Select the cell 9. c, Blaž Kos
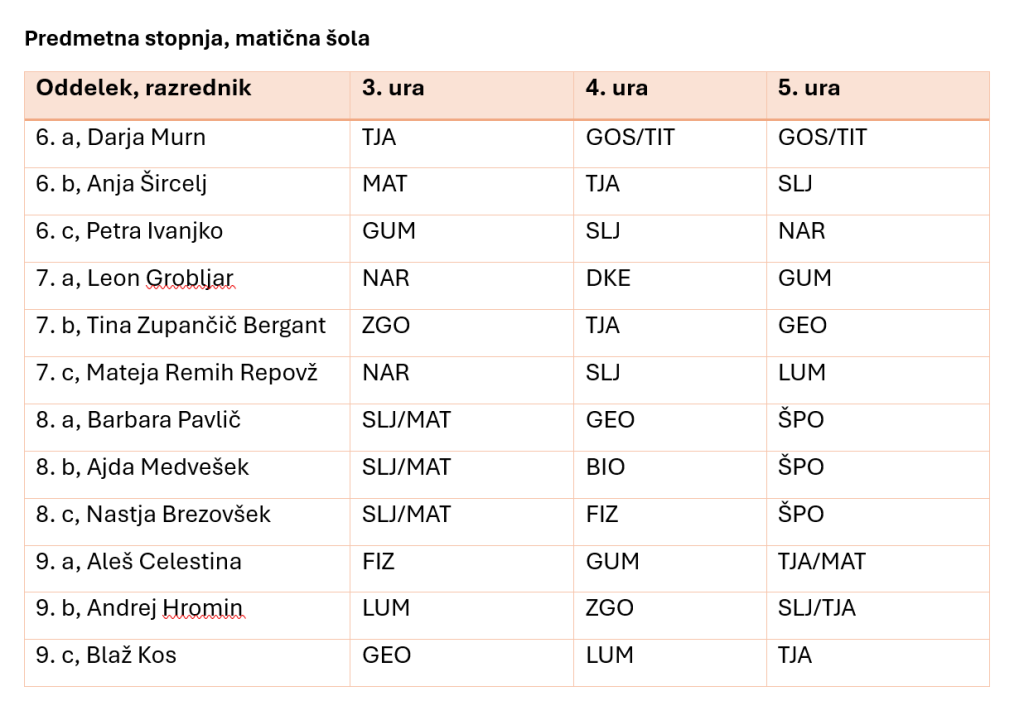Image resolution: width=1024 pixels, height=706 pixels. click(x=187, y=662)
